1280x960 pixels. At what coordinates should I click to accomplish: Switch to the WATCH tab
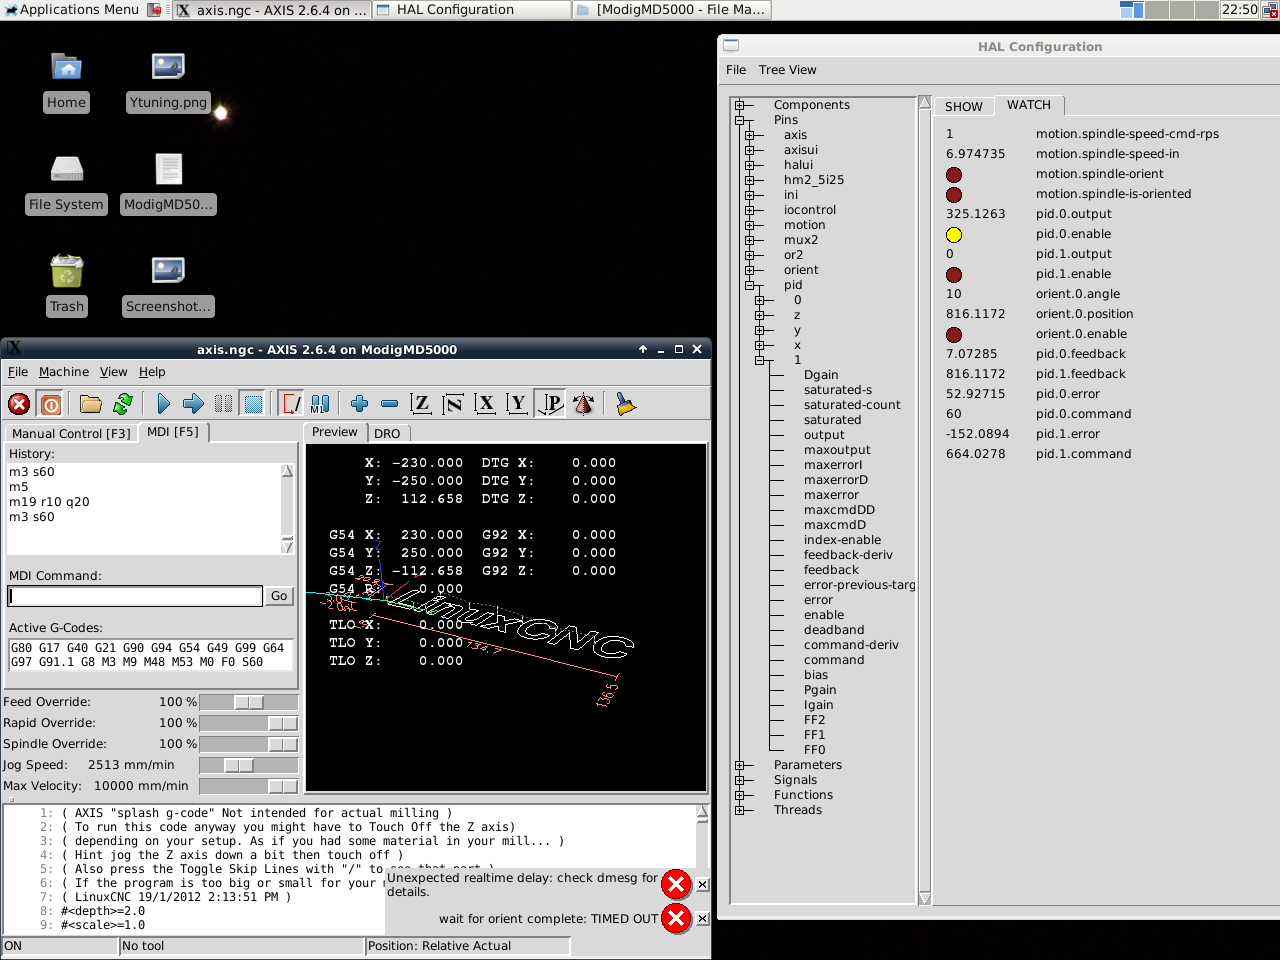(1029, 105)
